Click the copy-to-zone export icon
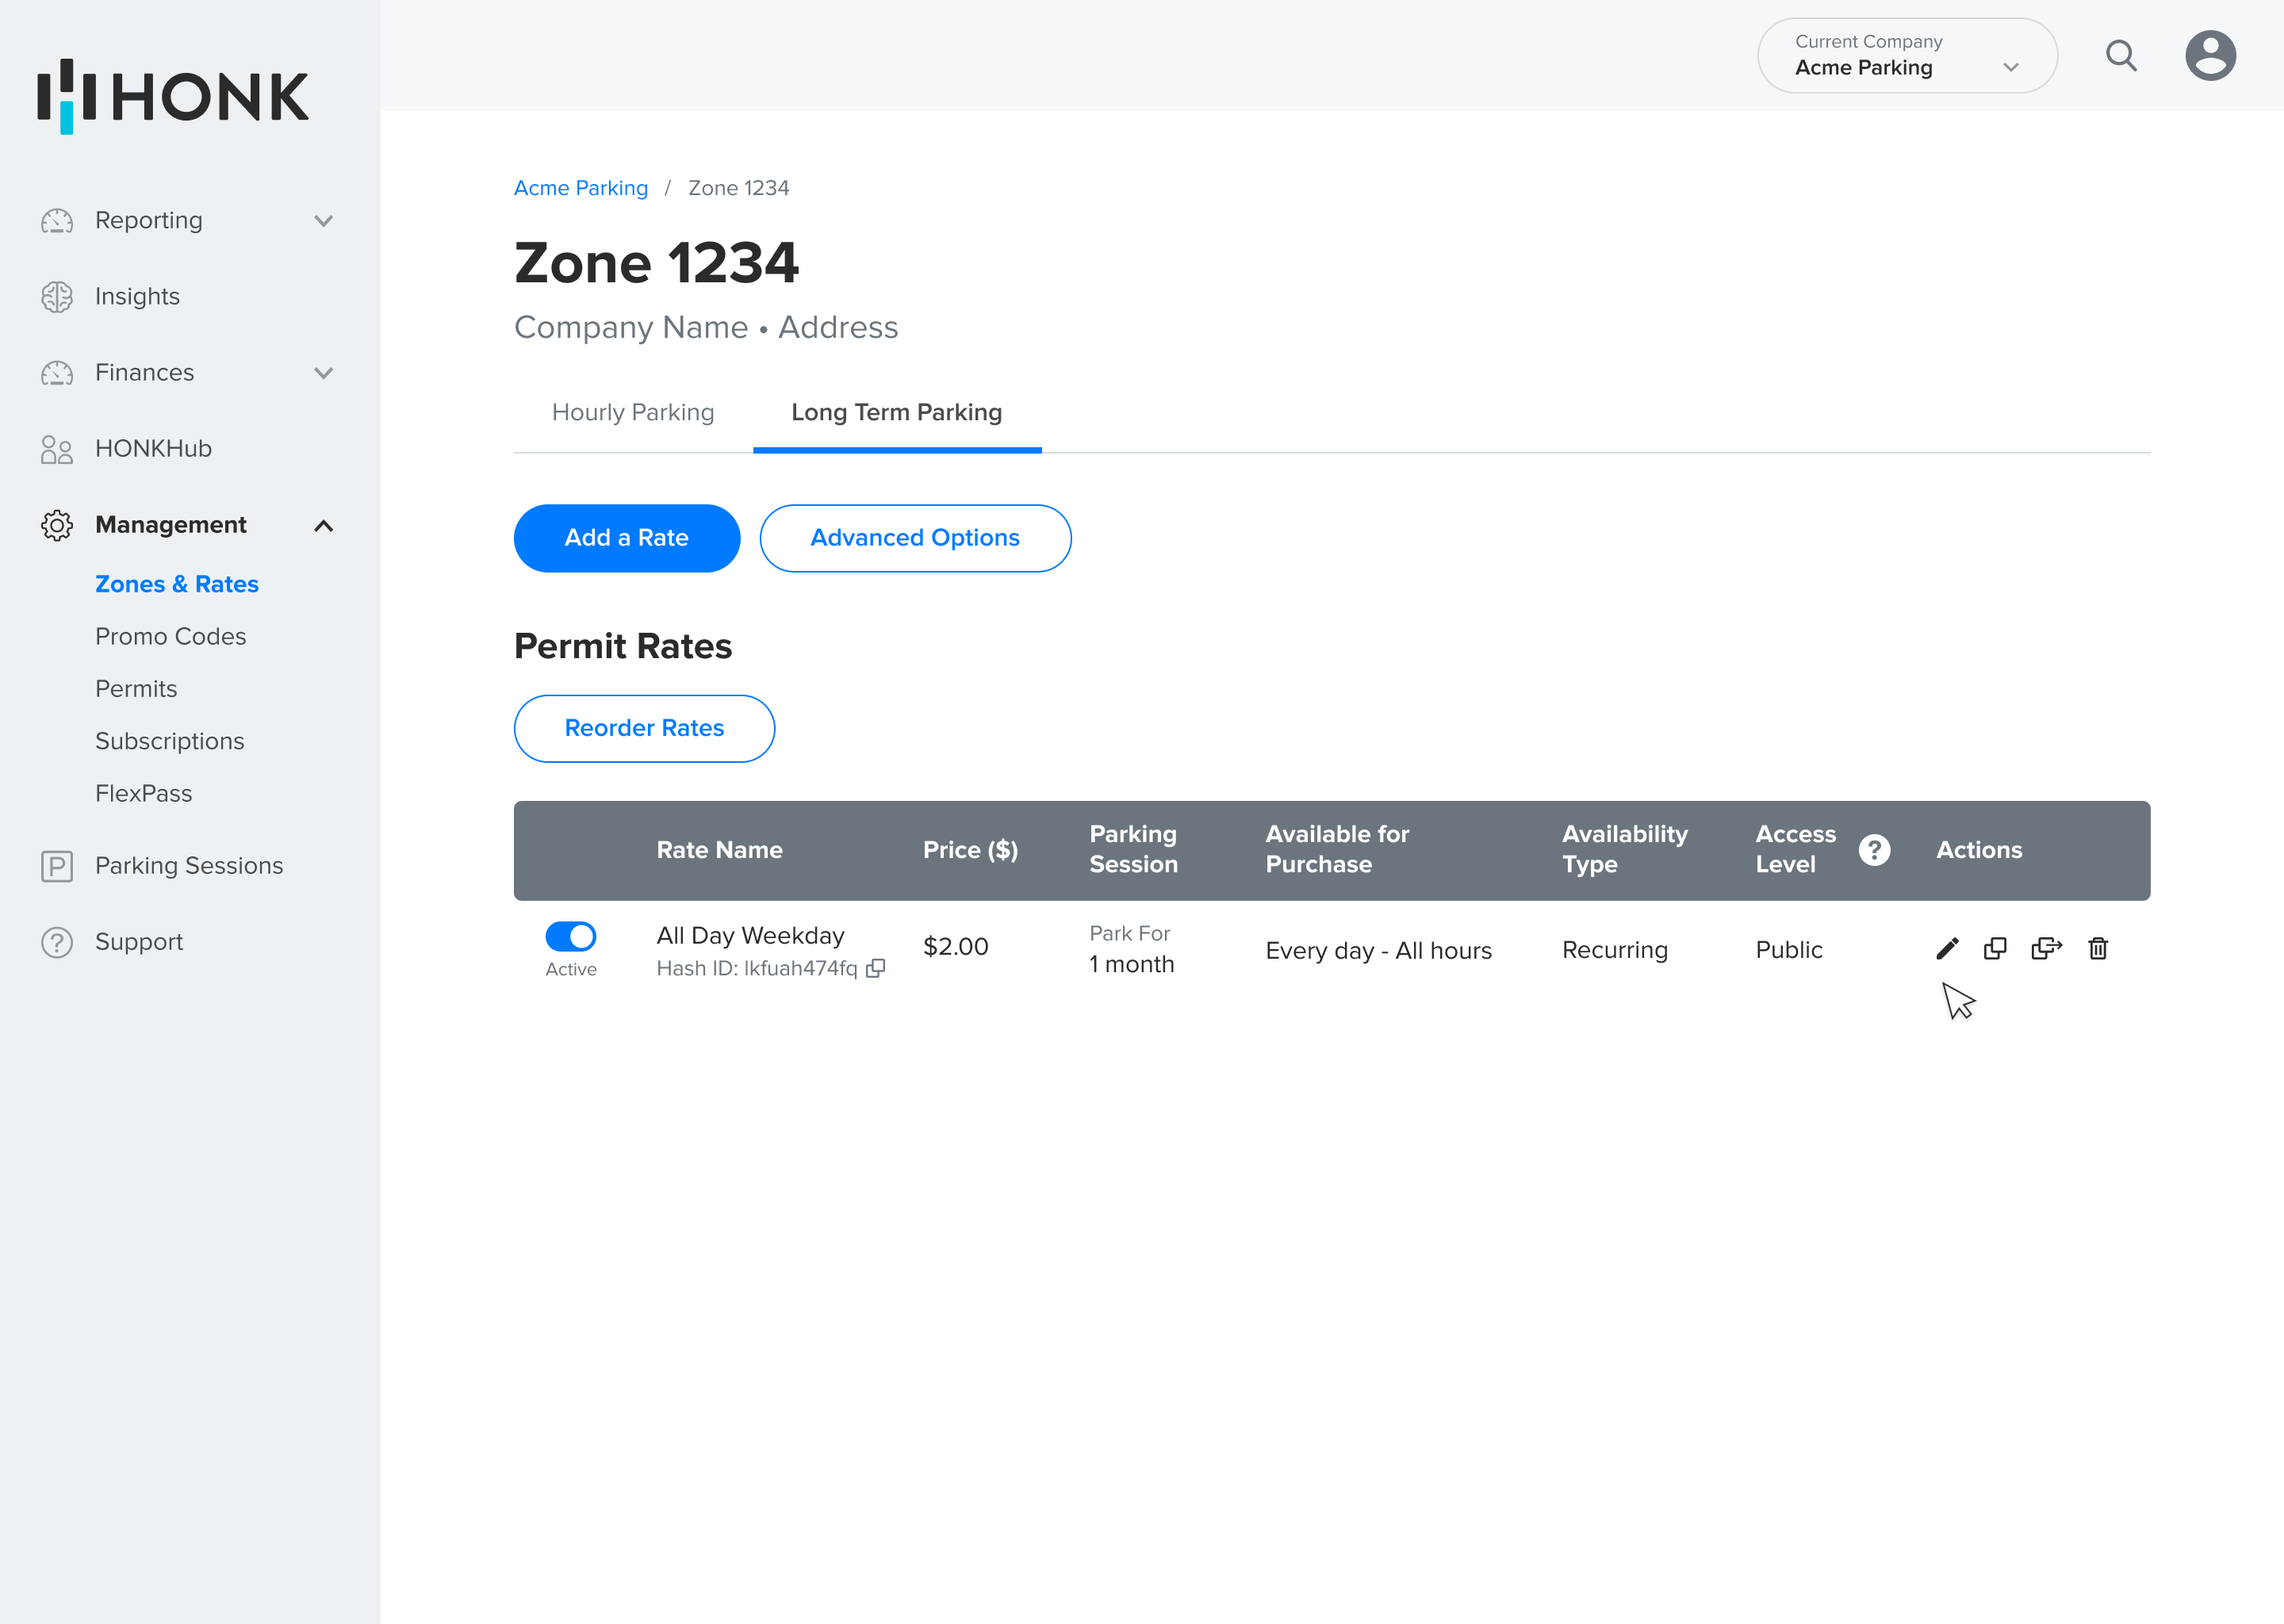This screenshot has width=2284, height=1624. coord(2046,948)
